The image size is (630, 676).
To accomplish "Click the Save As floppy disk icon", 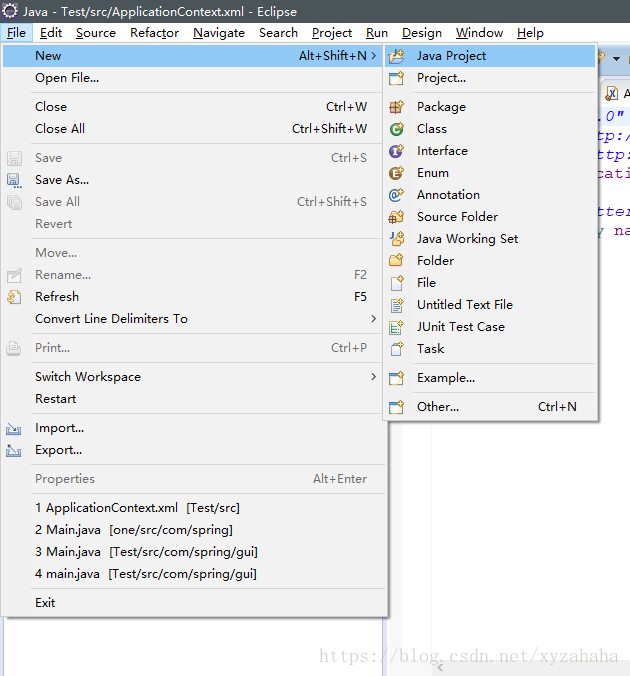I will click(14, 180).
